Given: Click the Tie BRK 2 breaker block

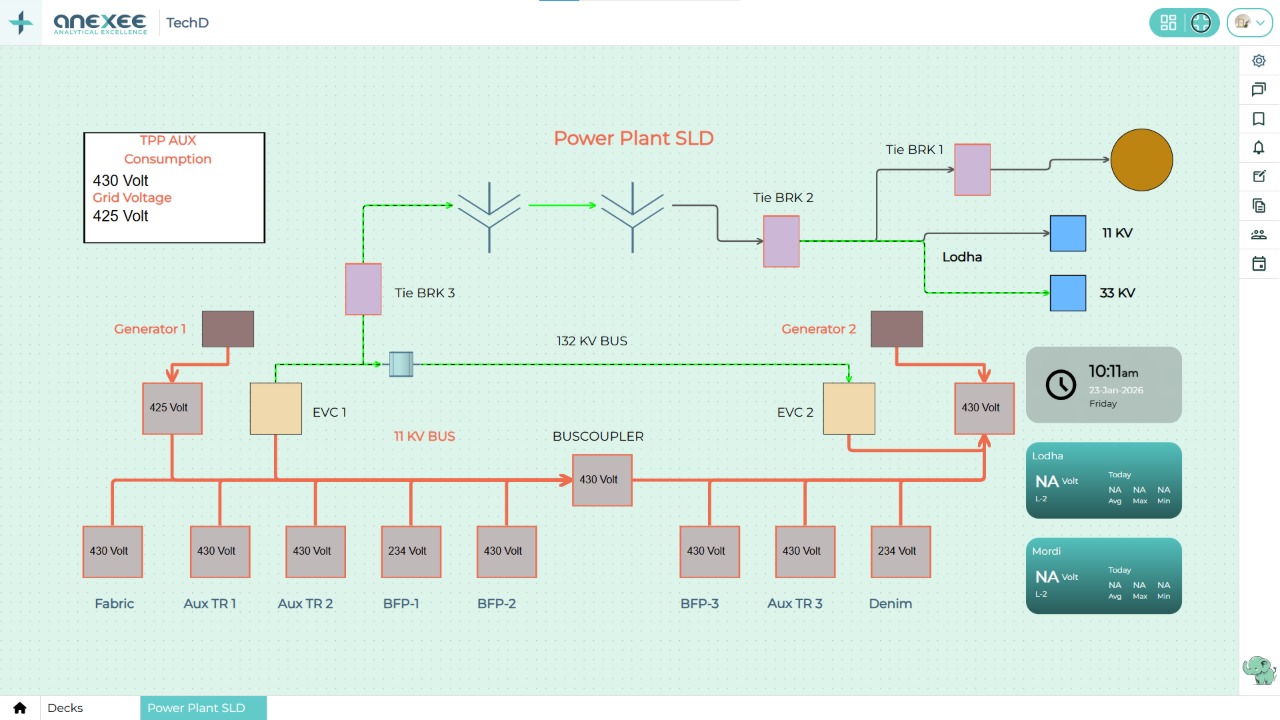Looking at the screenshot, I should (781, 240).
